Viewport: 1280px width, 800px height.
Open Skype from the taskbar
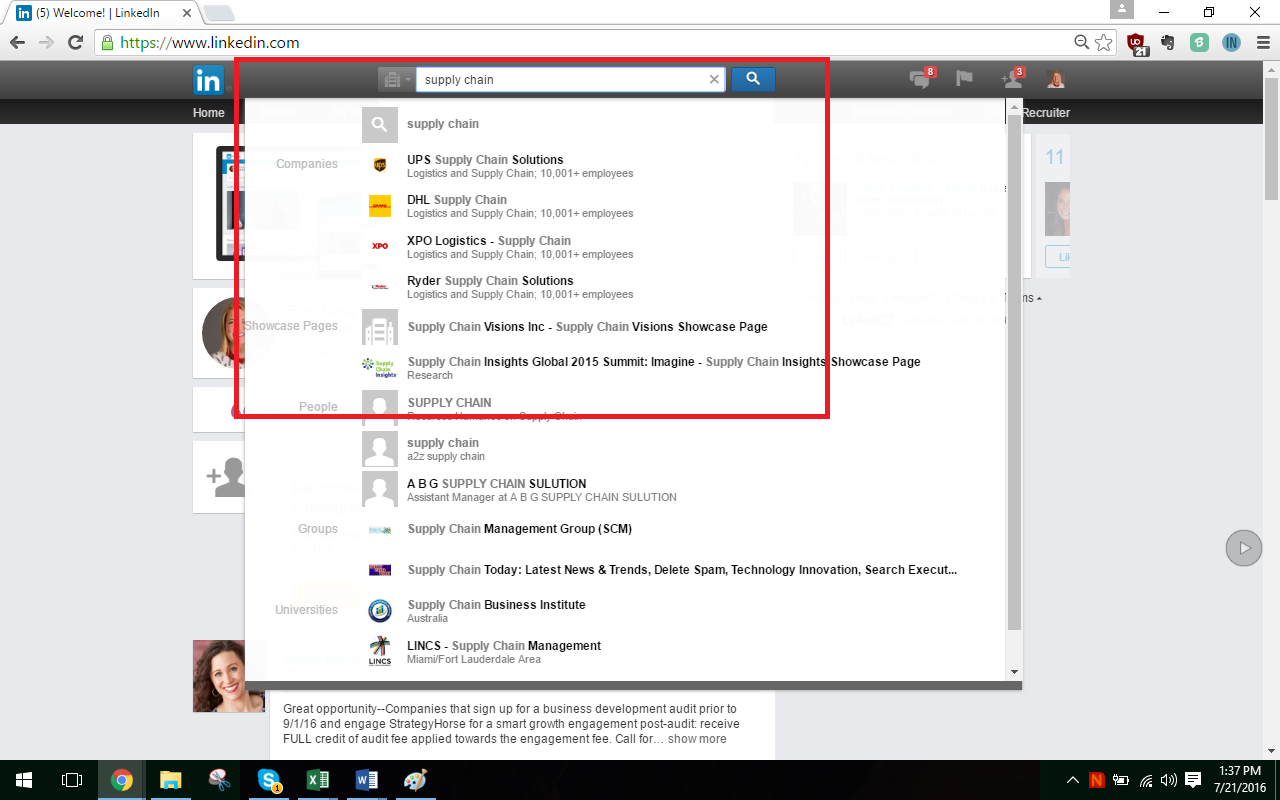269,780
